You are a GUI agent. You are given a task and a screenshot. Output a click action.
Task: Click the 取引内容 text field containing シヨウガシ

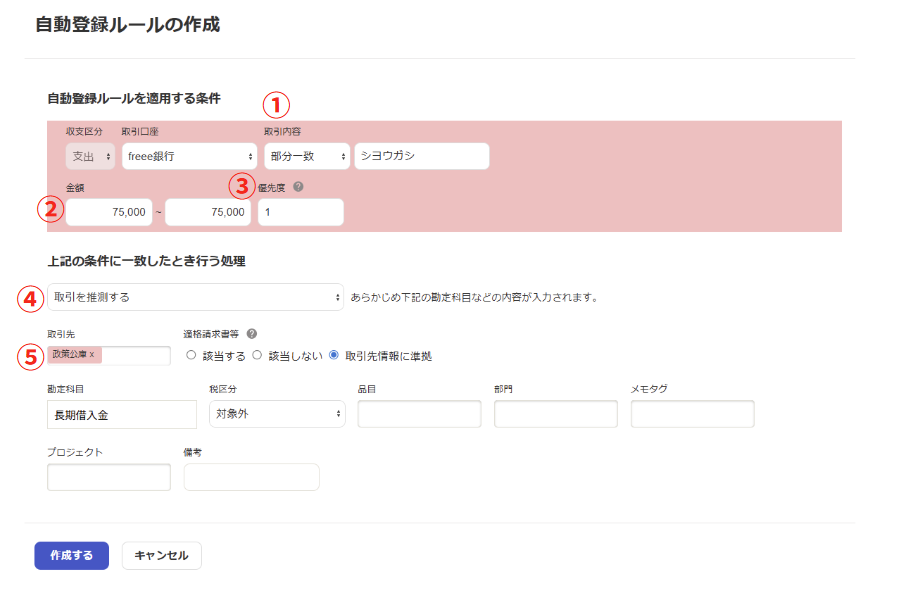[421, 157]
